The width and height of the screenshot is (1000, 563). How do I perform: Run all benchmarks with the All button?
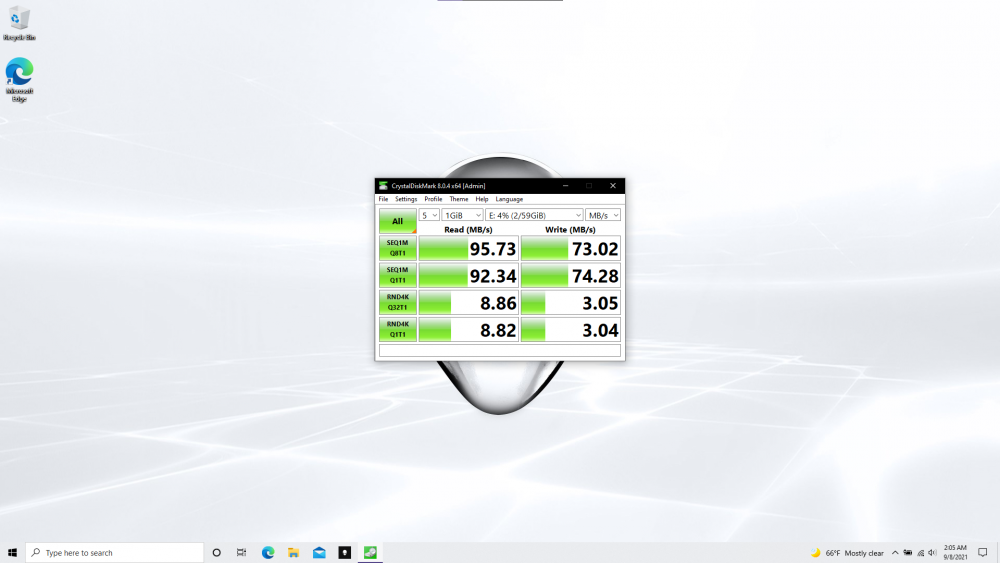[397, 221]
